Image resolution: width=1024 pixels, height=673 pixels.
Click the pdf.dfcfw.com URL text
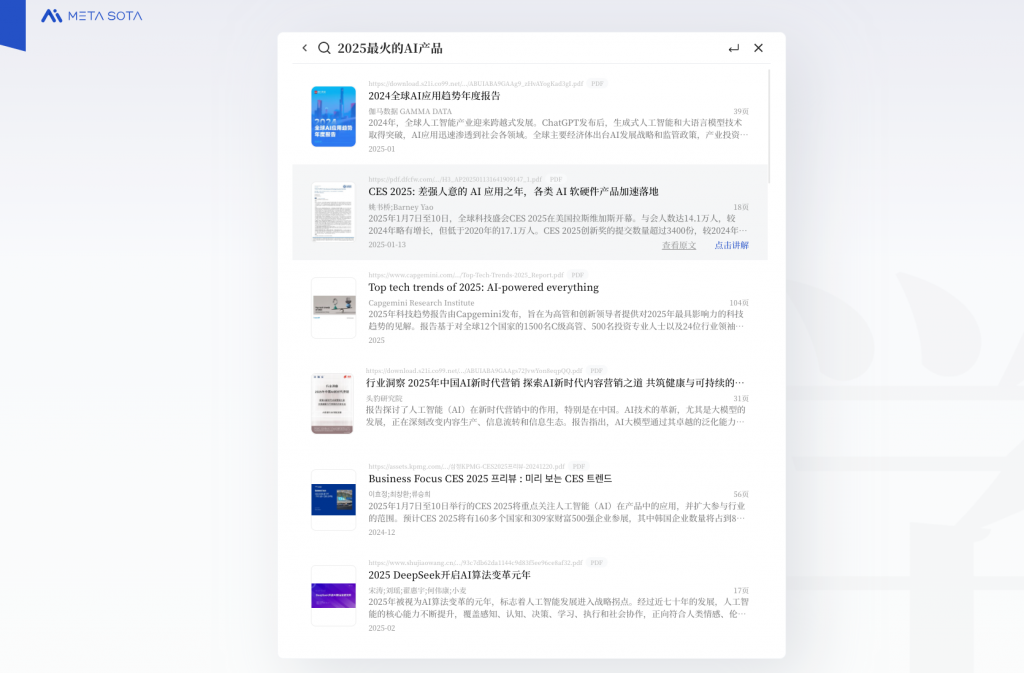455,180
